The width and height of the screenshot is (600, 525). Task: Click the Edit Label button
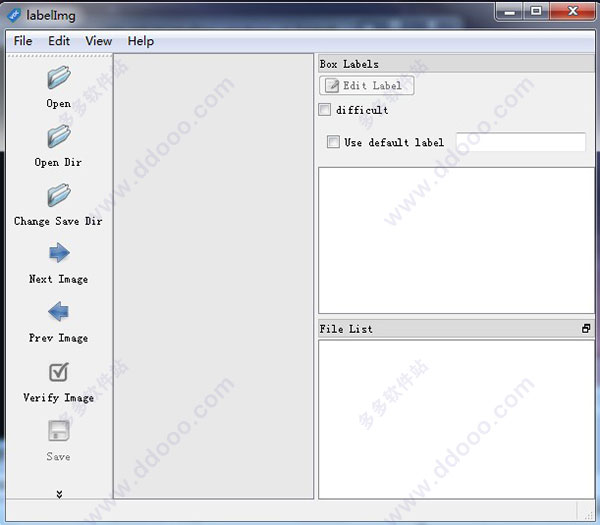point(367,85)
